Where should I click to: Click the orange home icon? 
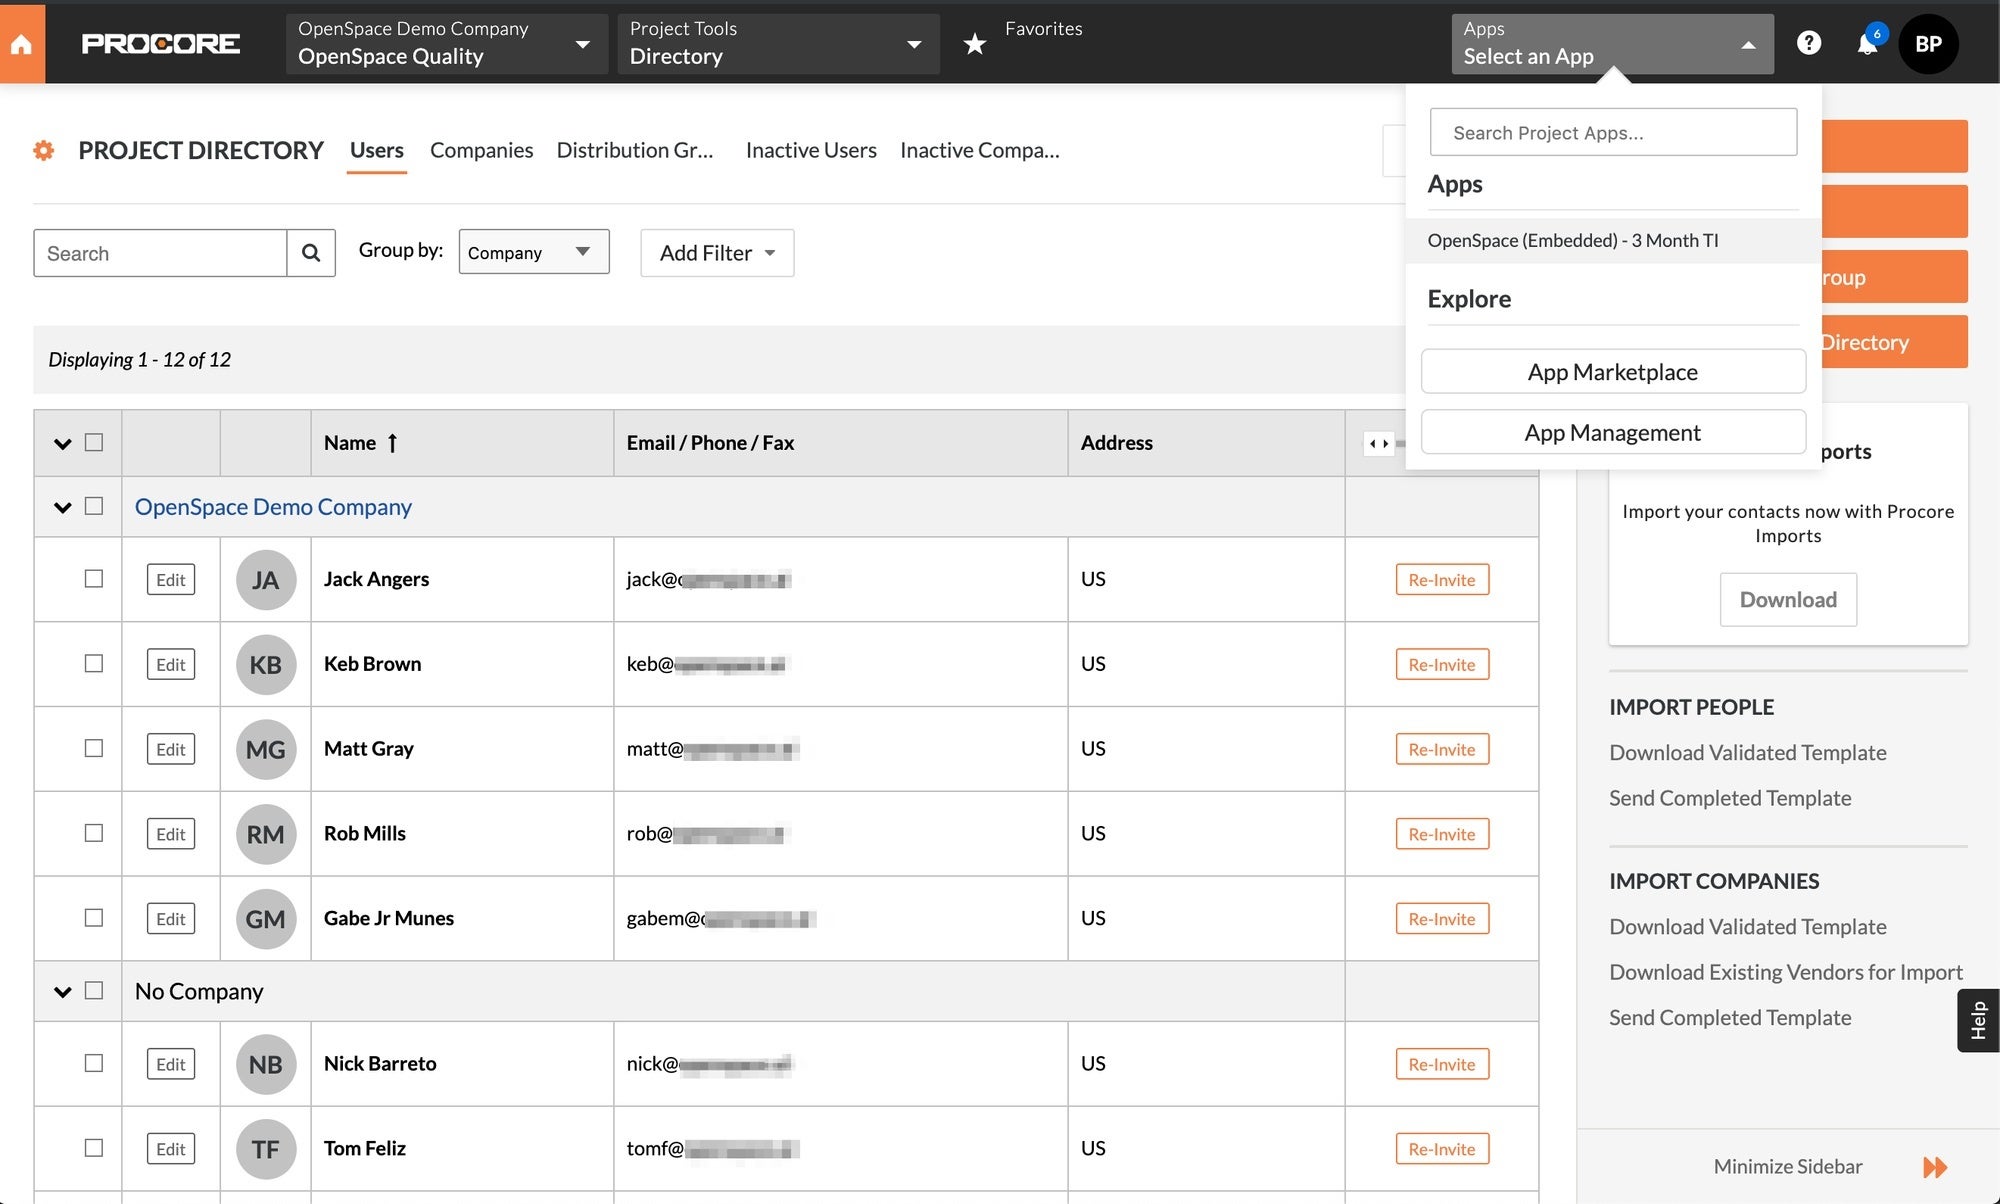click(x=21, y=44)
